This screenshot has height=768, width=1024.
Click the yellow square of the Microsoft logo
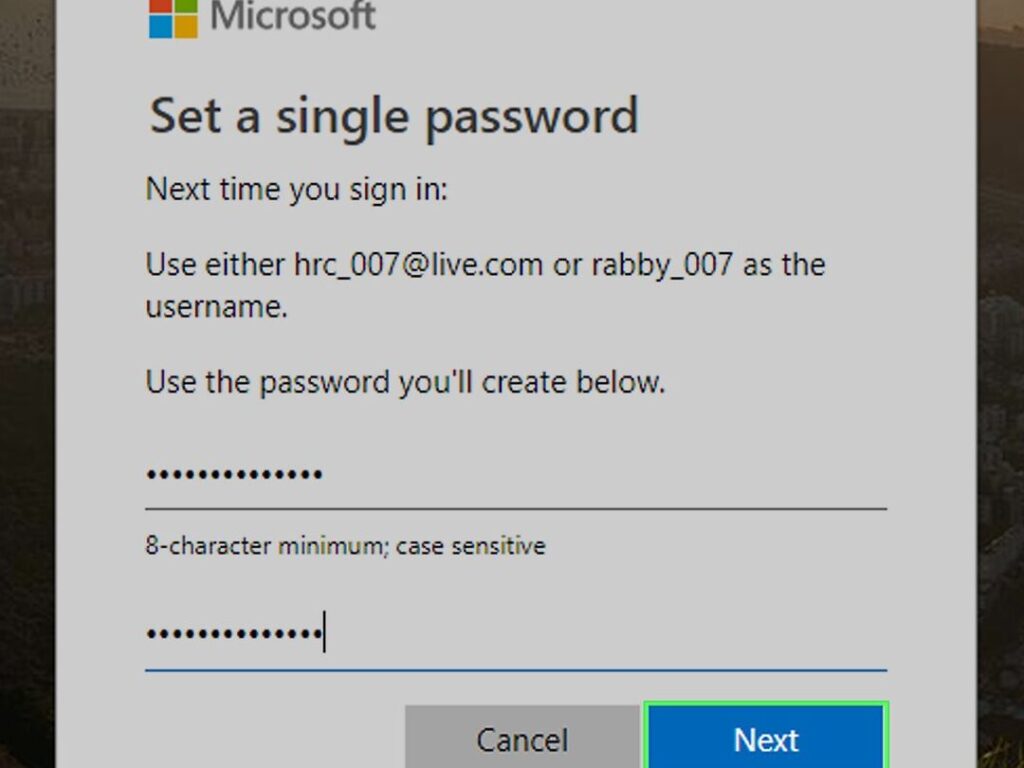pos(187,27)
